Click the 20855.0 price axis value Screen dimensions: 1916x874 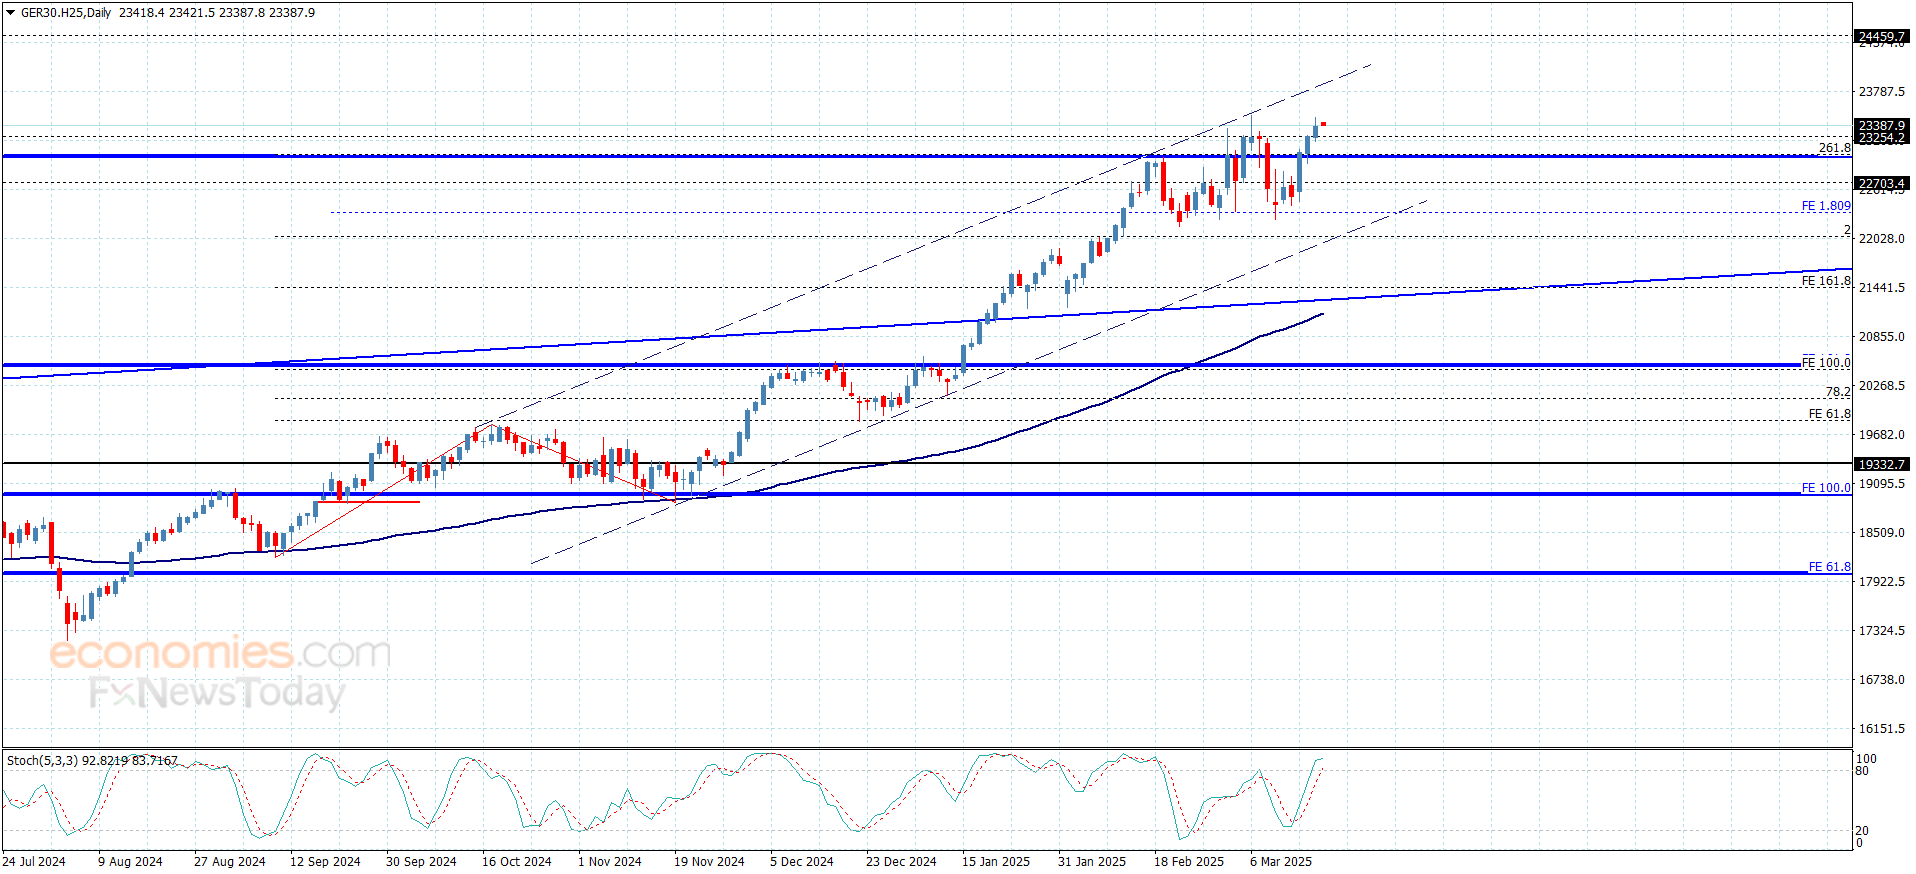[x=1881, y=337]
